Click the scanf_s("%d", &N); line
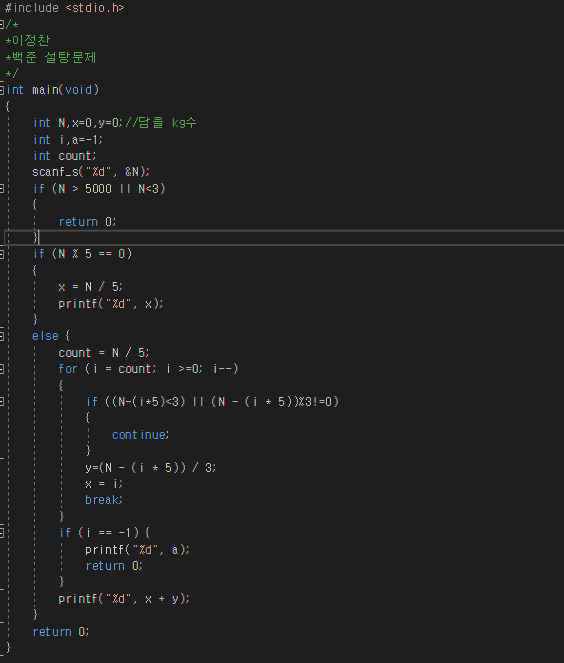The height and width of the screenshot is (663, 564). (91, 172)
